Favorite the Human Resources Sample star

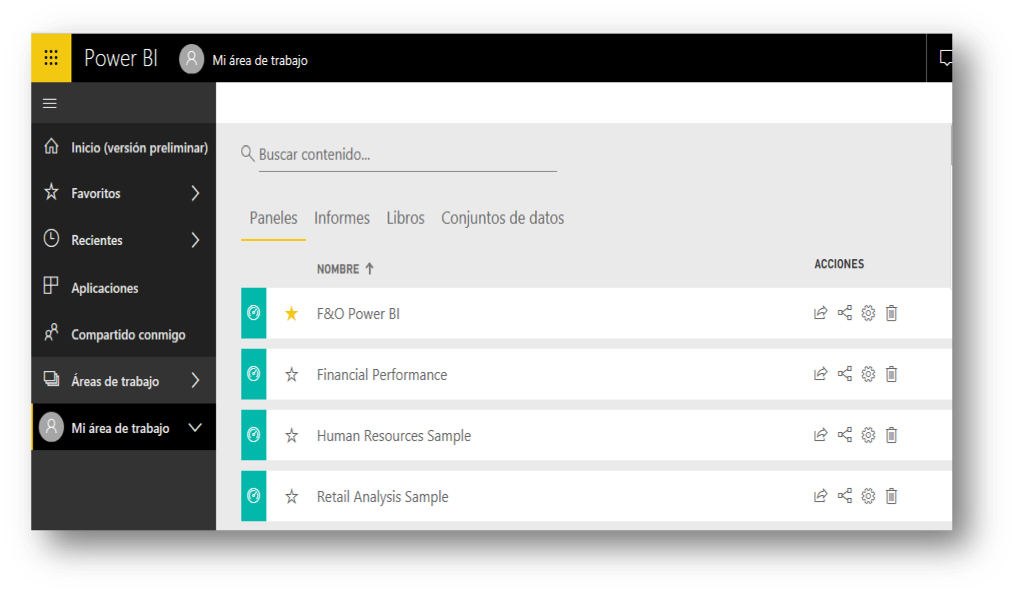tap(292, 436)
